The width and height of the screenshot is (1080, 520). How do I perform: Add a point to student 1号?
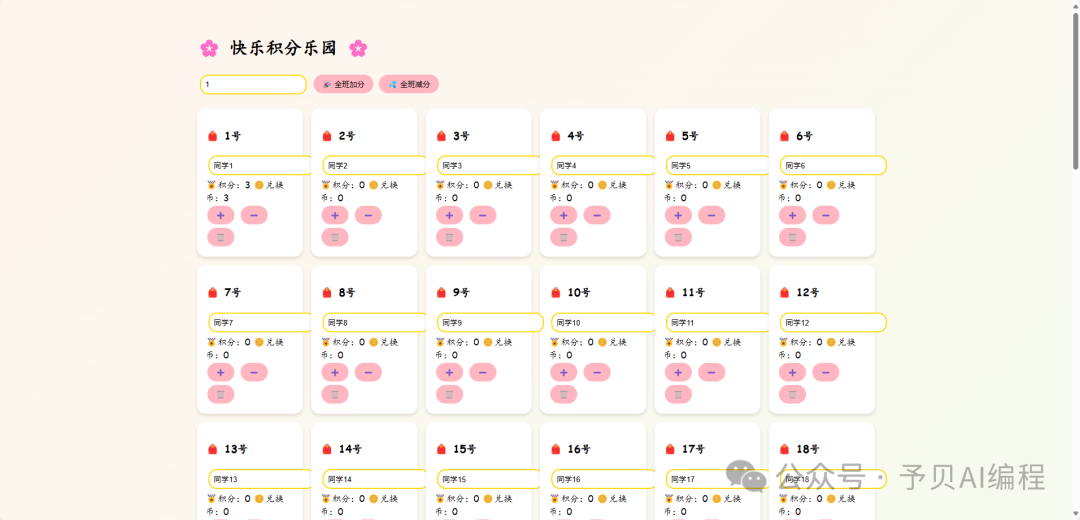(x=220, y=216)
